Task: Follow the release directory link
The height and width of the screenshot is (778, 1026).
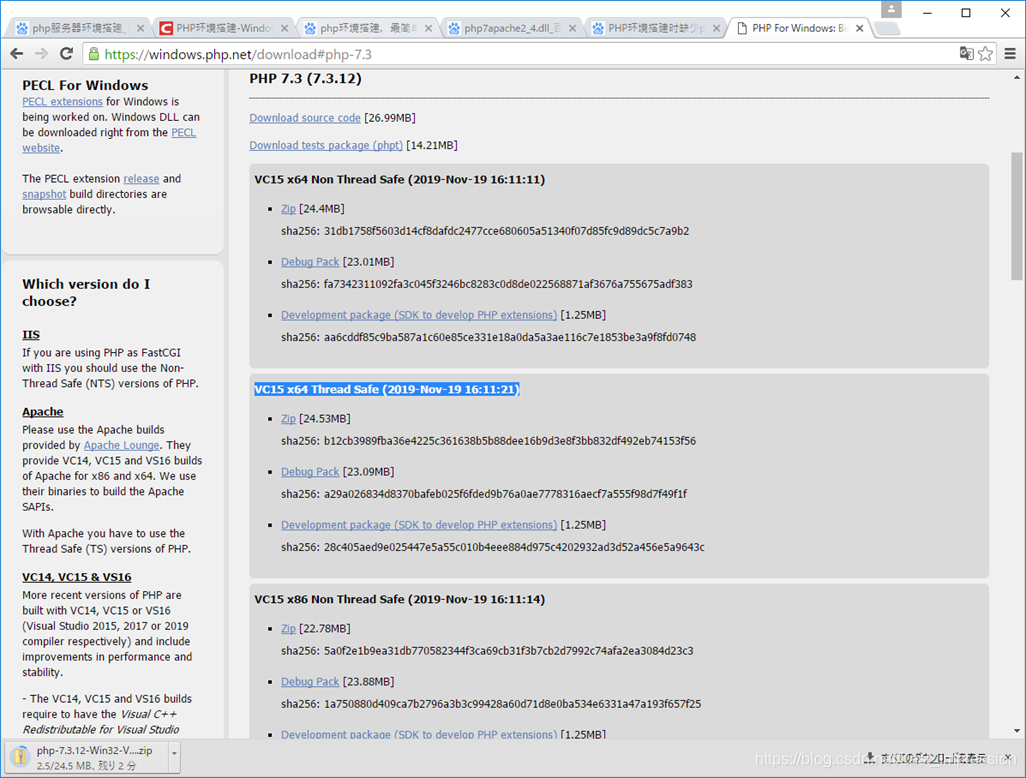Action: tap(141, 179)
